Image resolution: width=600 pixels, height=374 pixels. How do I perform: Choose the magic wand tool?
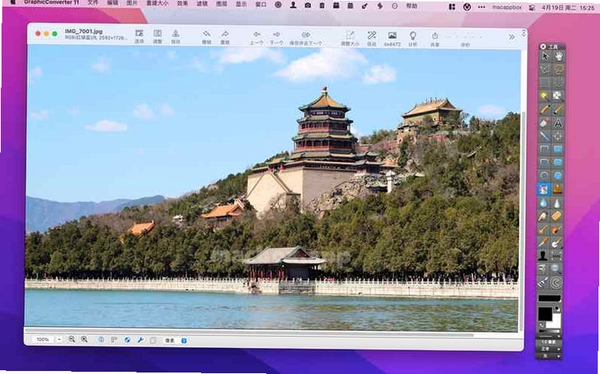click(x=545, y=96)
